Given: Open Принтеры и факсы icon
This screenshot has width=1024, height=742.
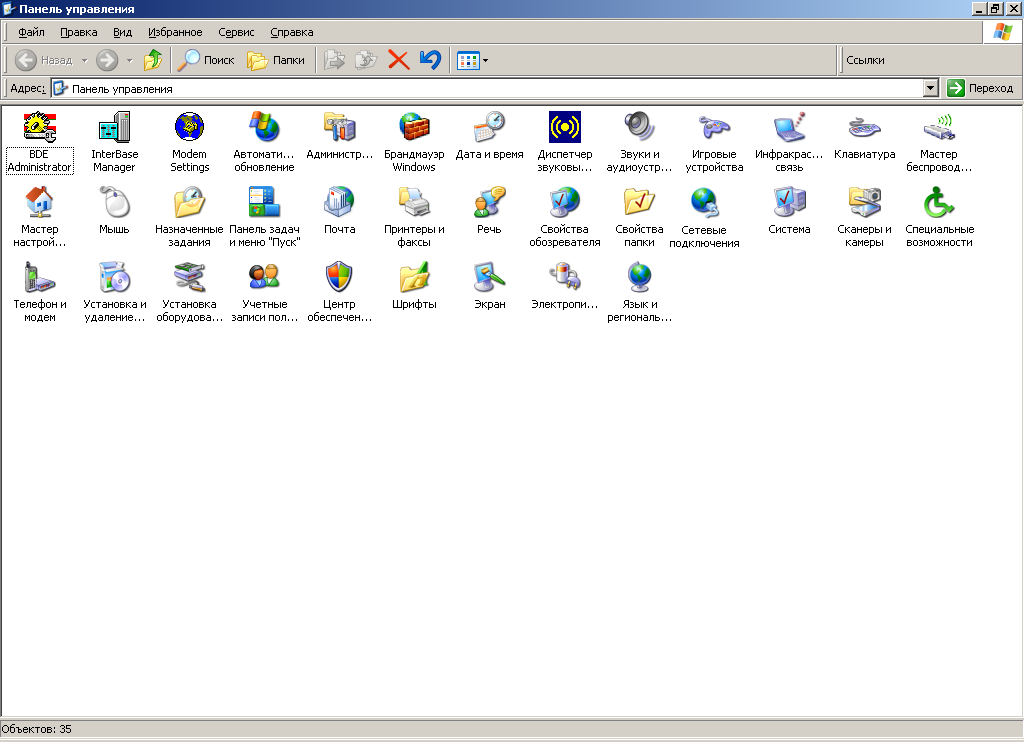Looking at the screenshot, I should tap(414, 202).
